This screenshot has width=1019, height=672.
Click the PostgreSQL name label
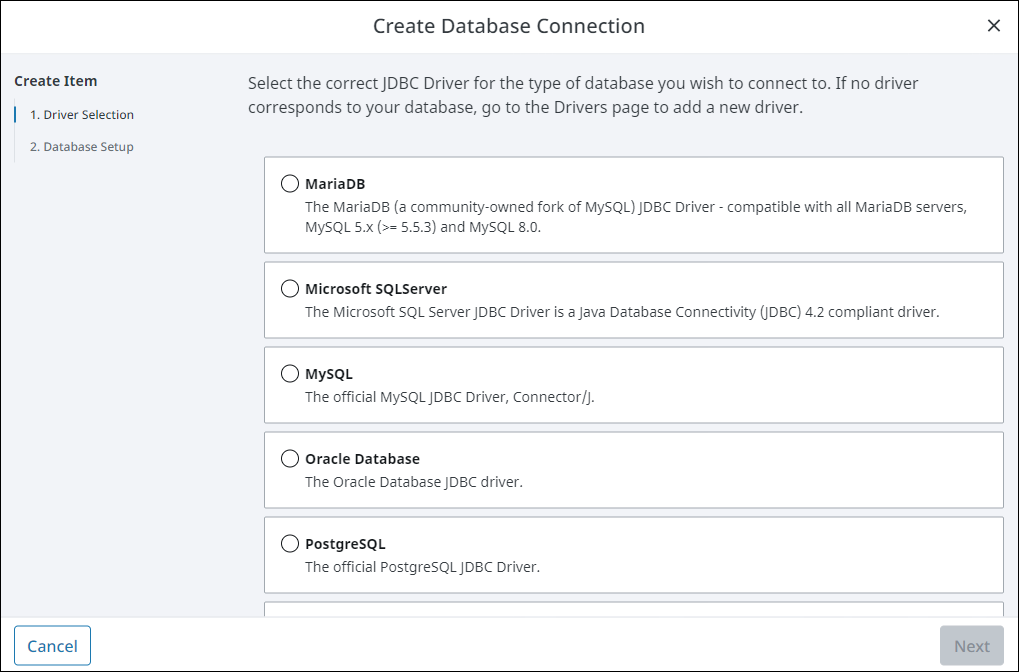point(345,544)
